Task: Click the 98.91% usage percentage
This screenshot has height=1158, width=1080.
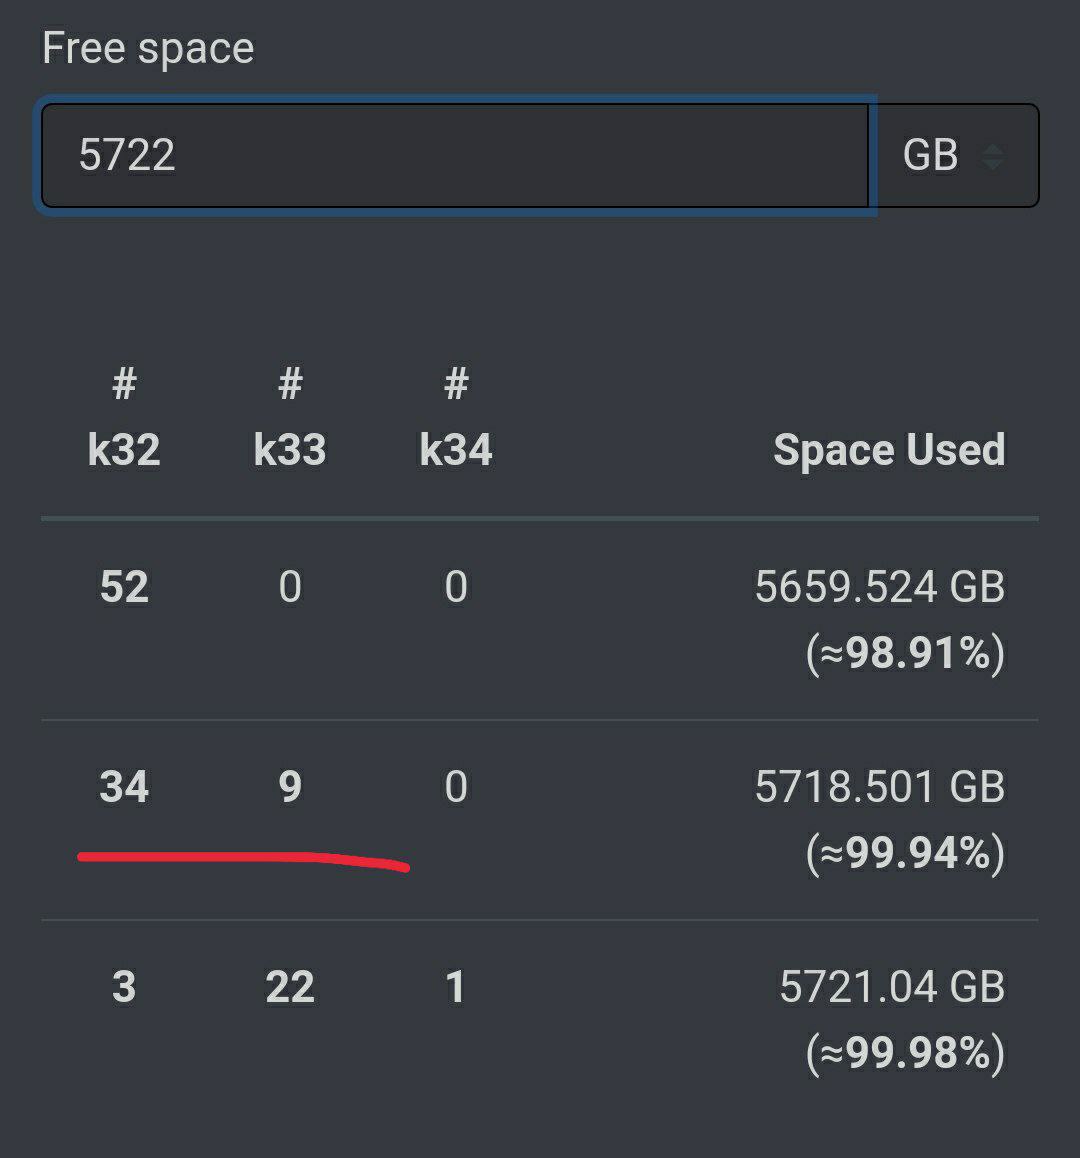Action: (905, 654)
